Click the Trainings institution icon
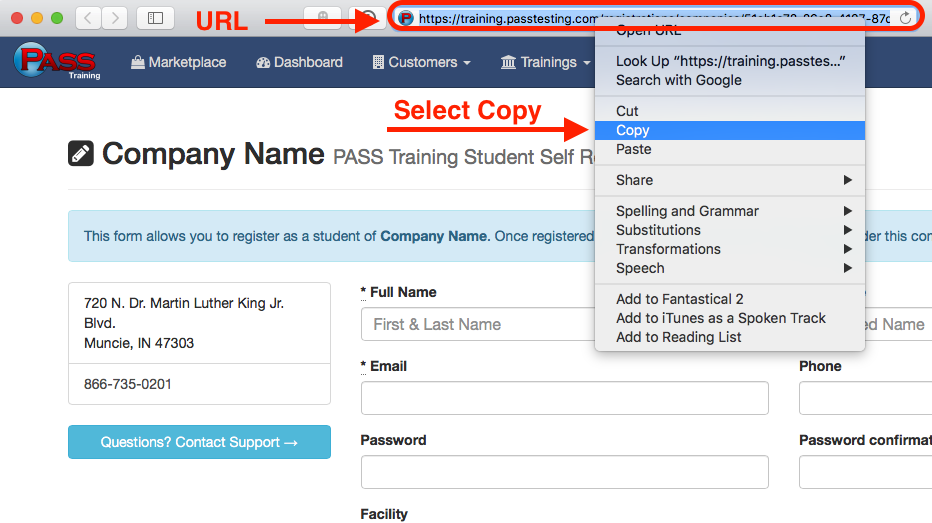Image resolution: width=932 pixels, height=523 pixels. 508,62
